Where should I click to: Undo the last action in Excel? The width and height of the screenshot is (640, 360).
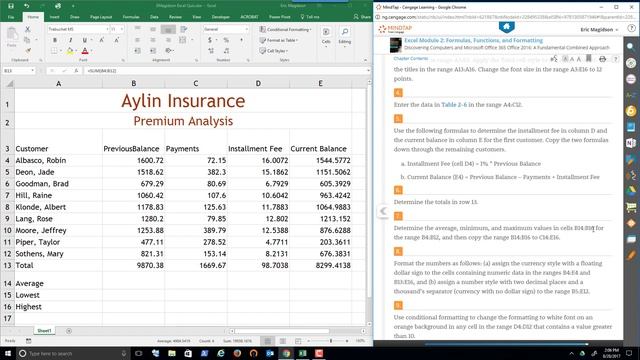click(27, 6)
